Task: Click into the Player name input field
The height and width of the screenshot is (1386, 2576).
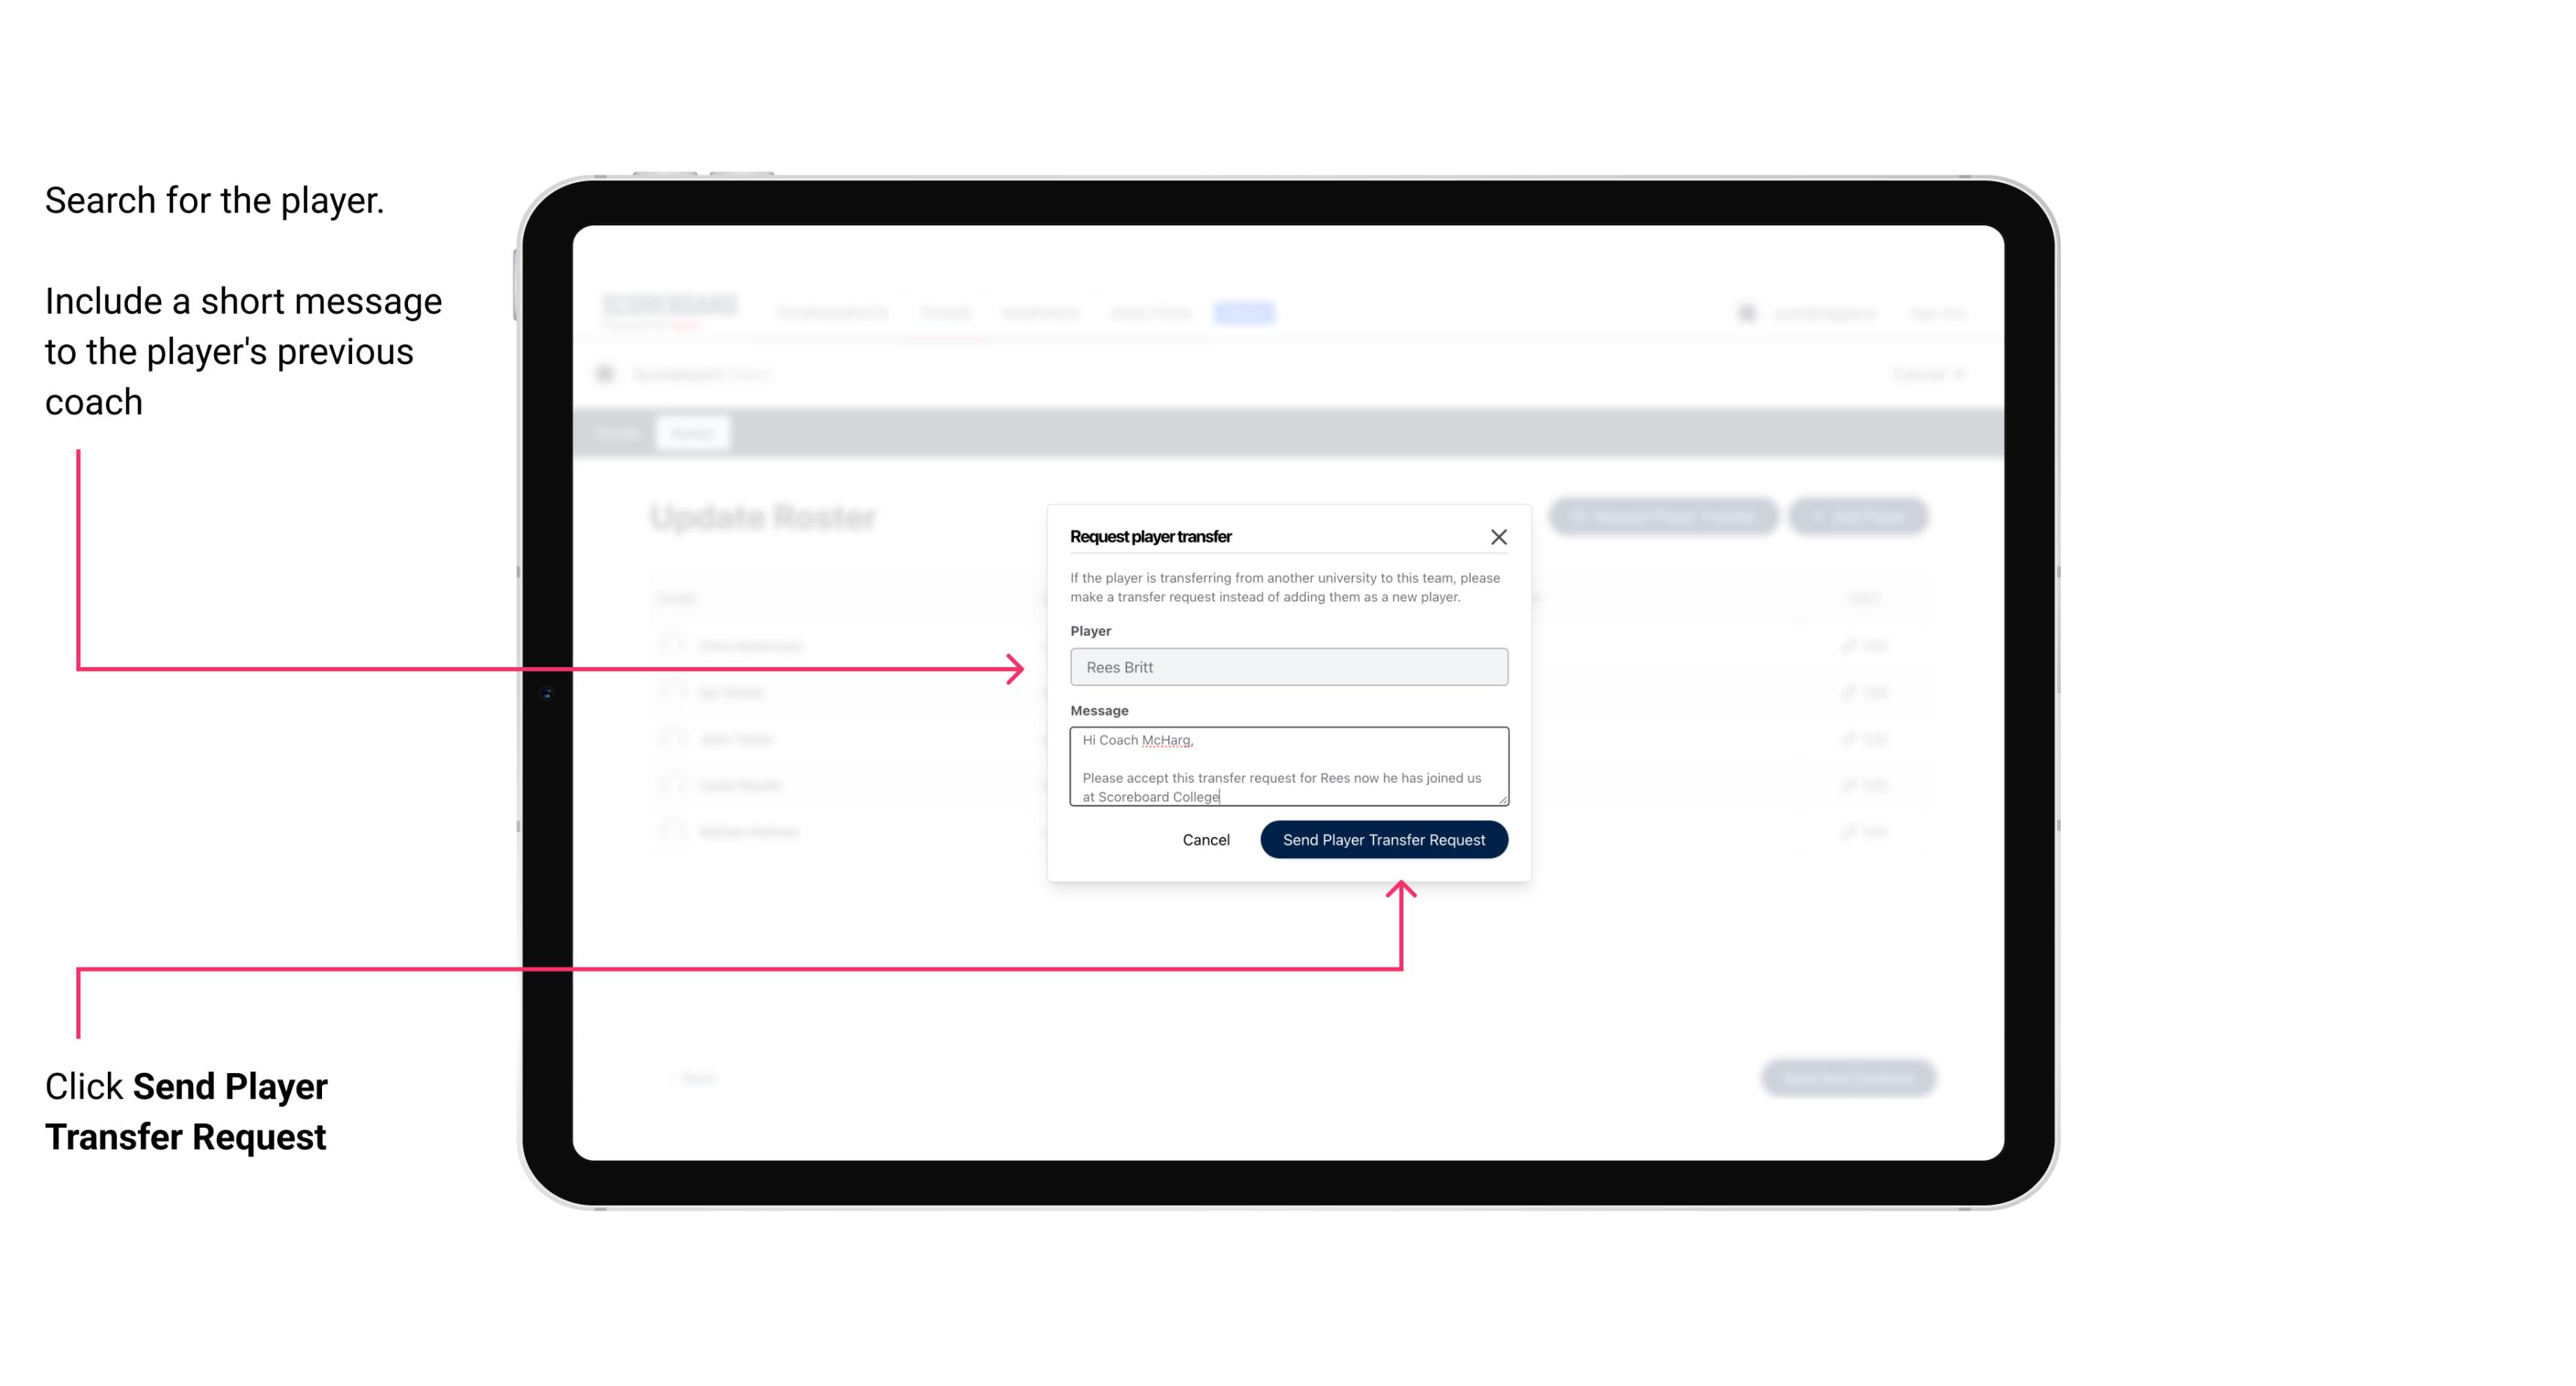Action: click(x=1289, y=667)
